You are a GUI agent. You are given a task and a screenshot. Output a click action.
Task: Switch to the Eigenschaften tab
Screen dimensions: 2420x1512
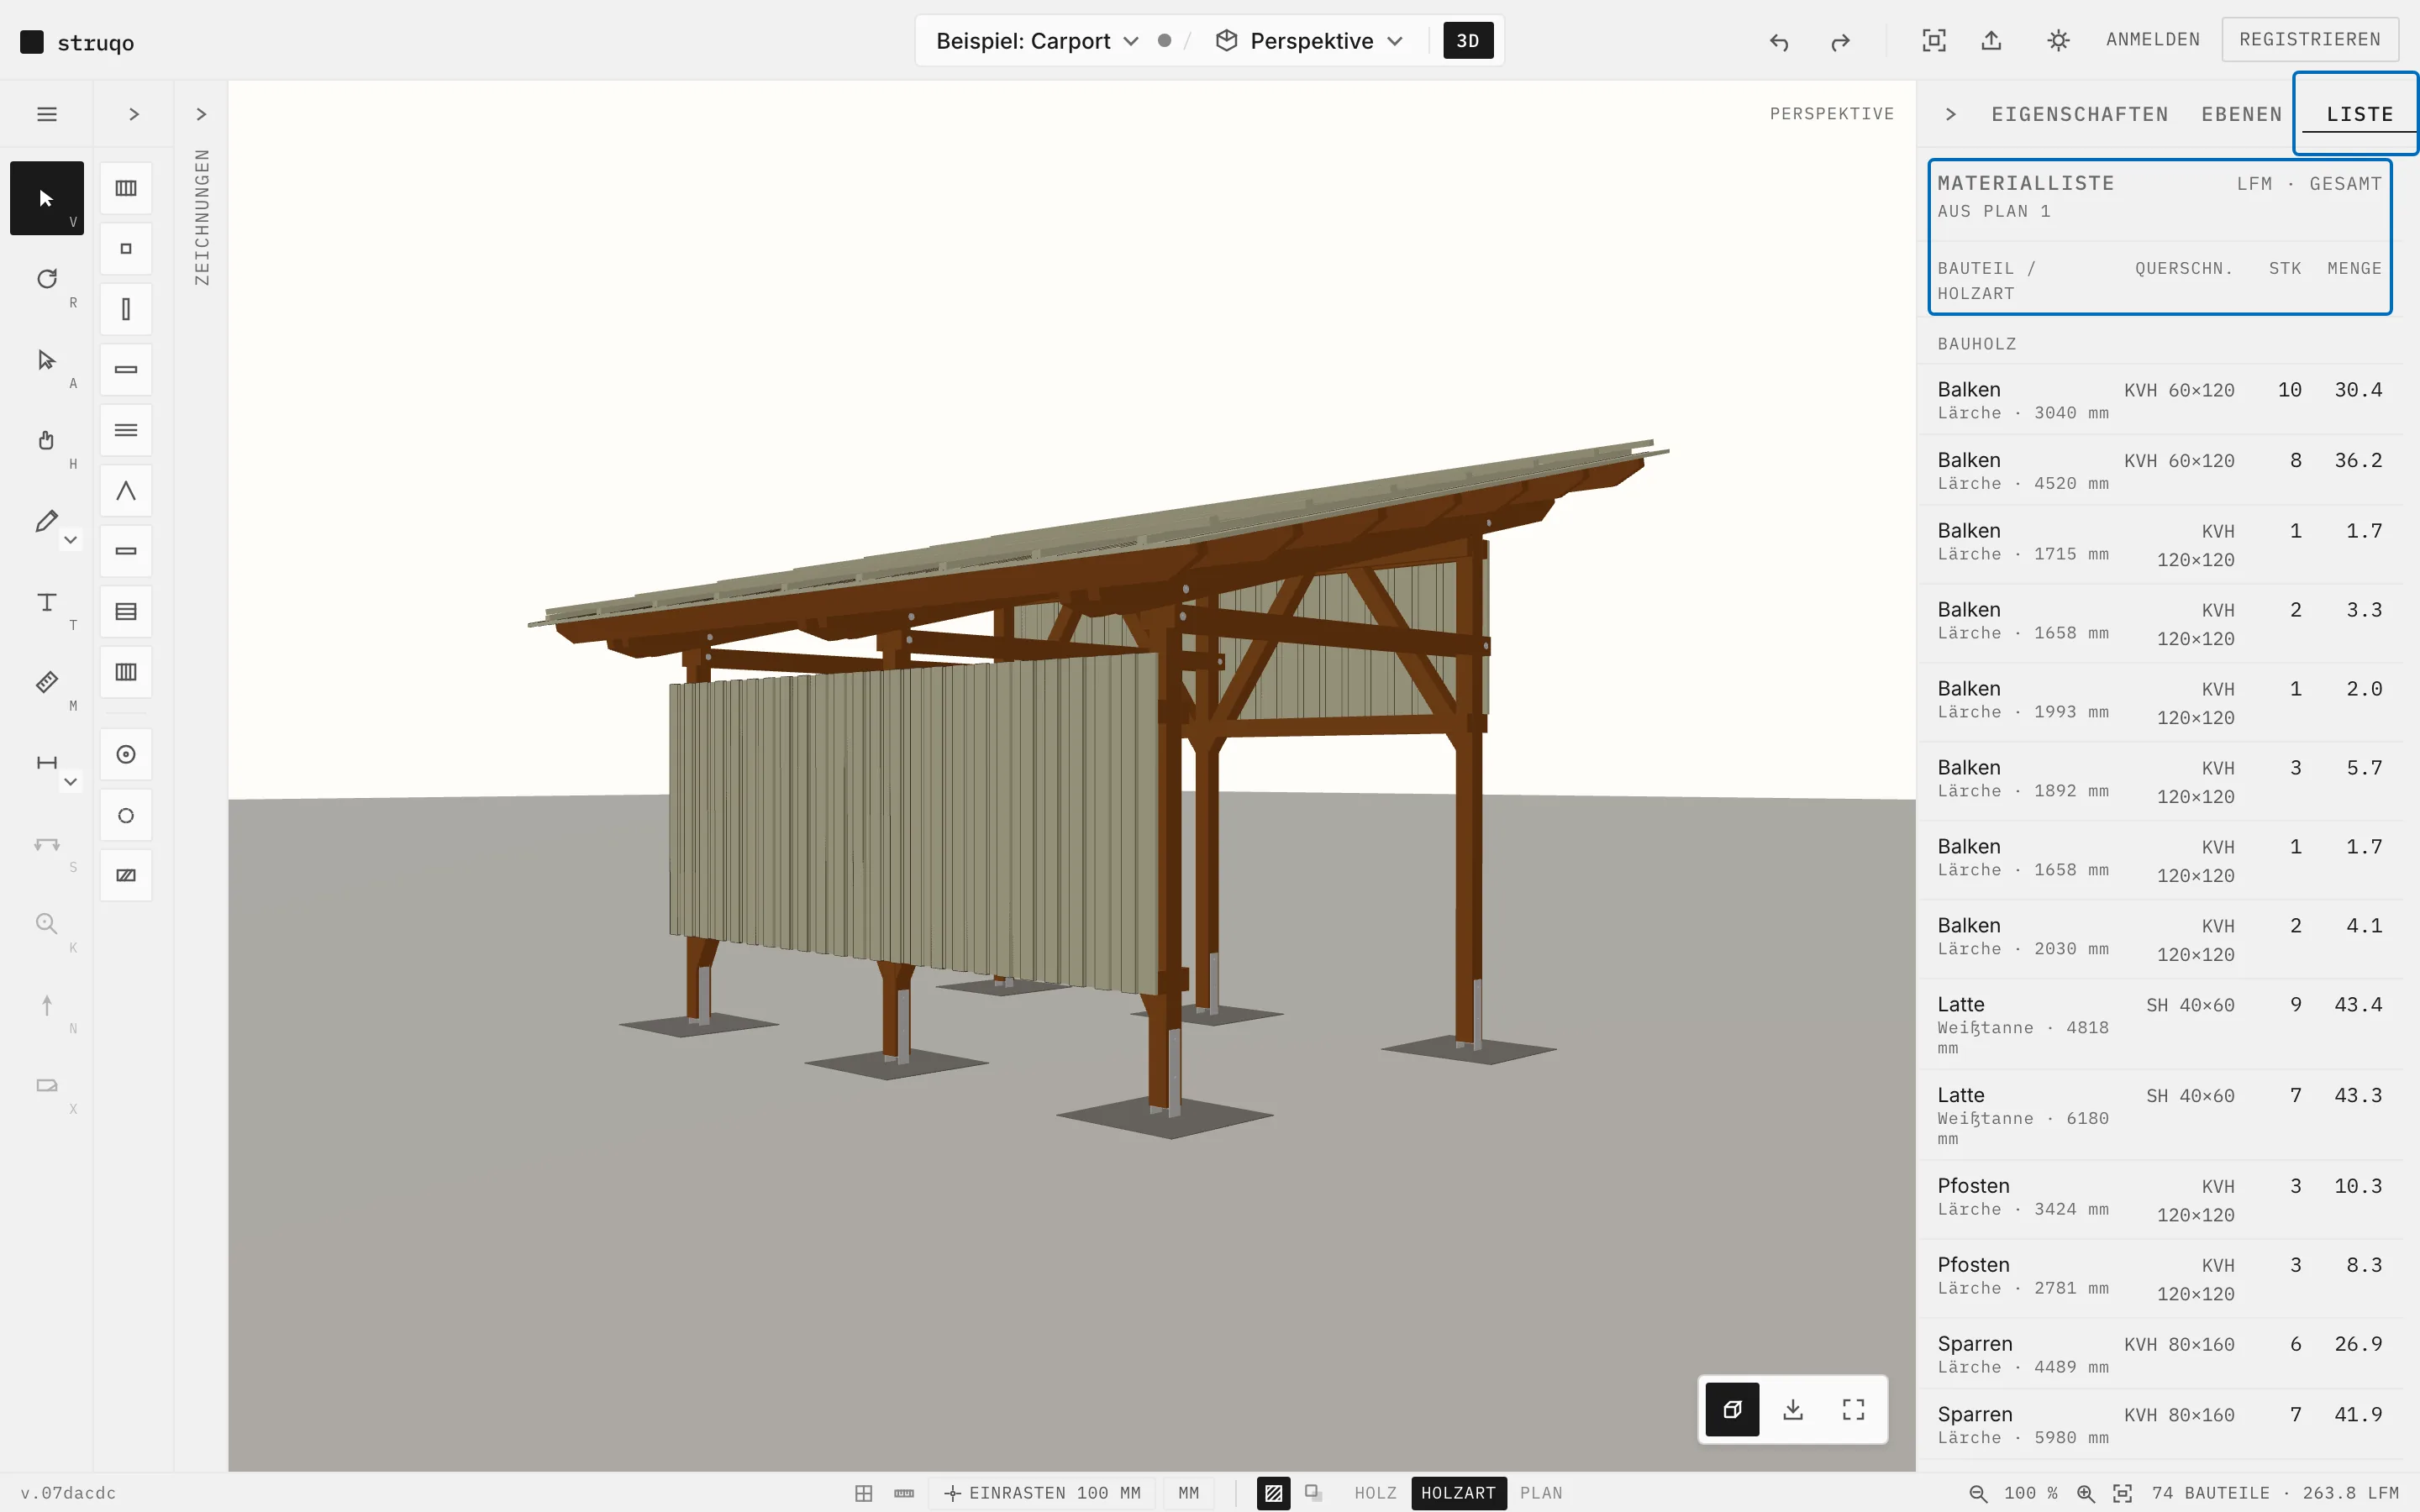[x=2080, y=114]
